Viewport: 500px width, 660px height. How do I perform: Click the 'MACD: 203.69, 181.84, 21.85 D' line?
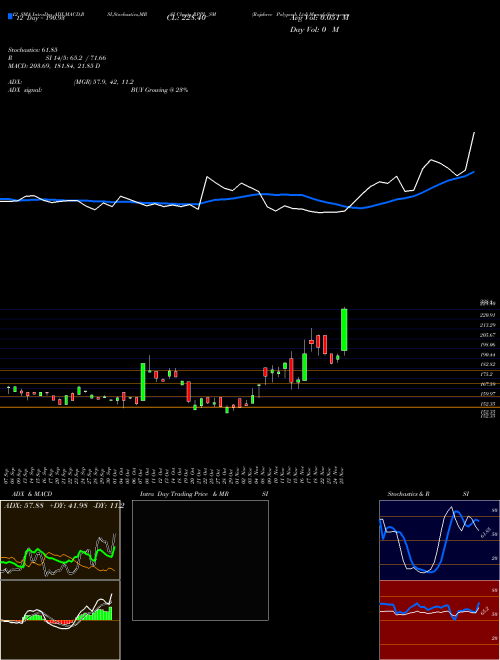click(x=54, y=66)
